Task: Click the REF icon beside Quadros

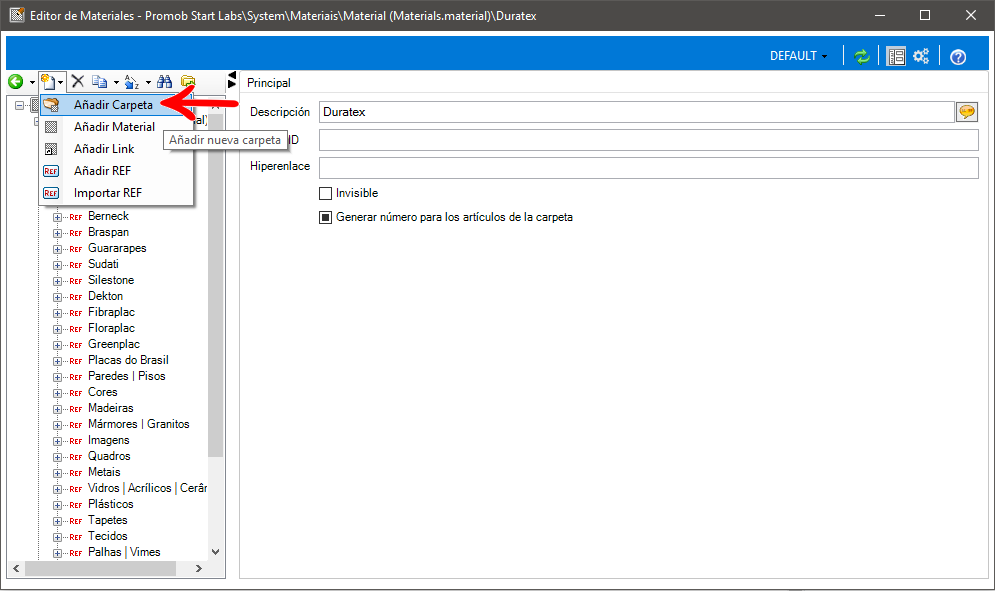Action: coord(76,457)
